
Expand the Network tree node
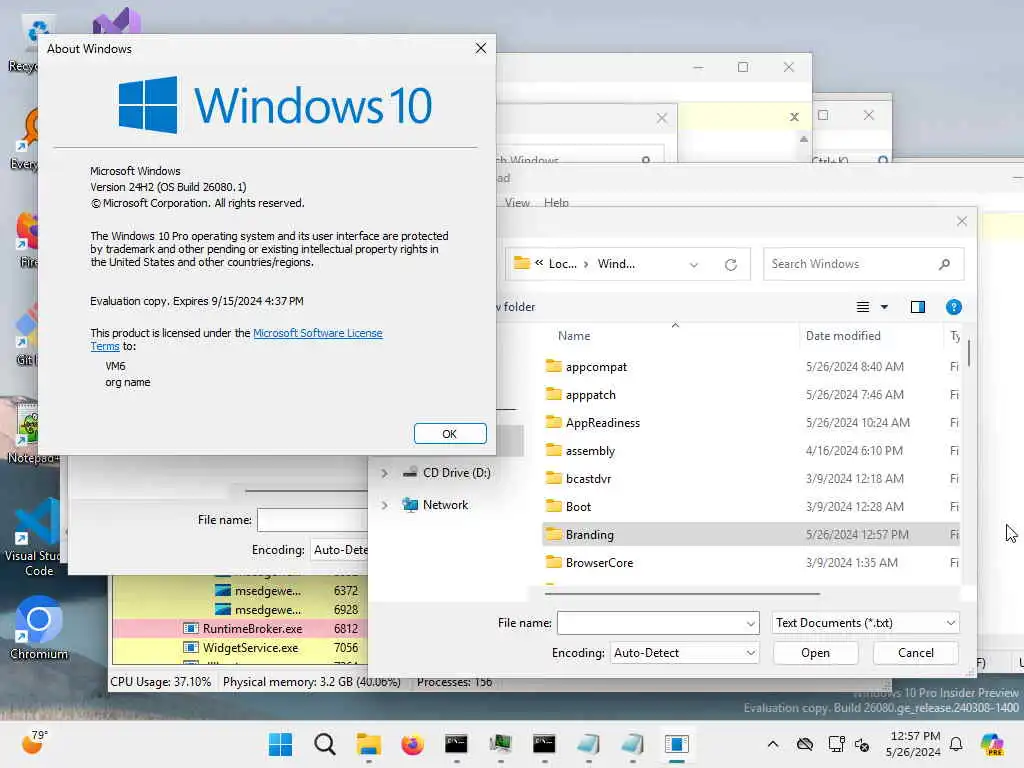pos(384,505)
